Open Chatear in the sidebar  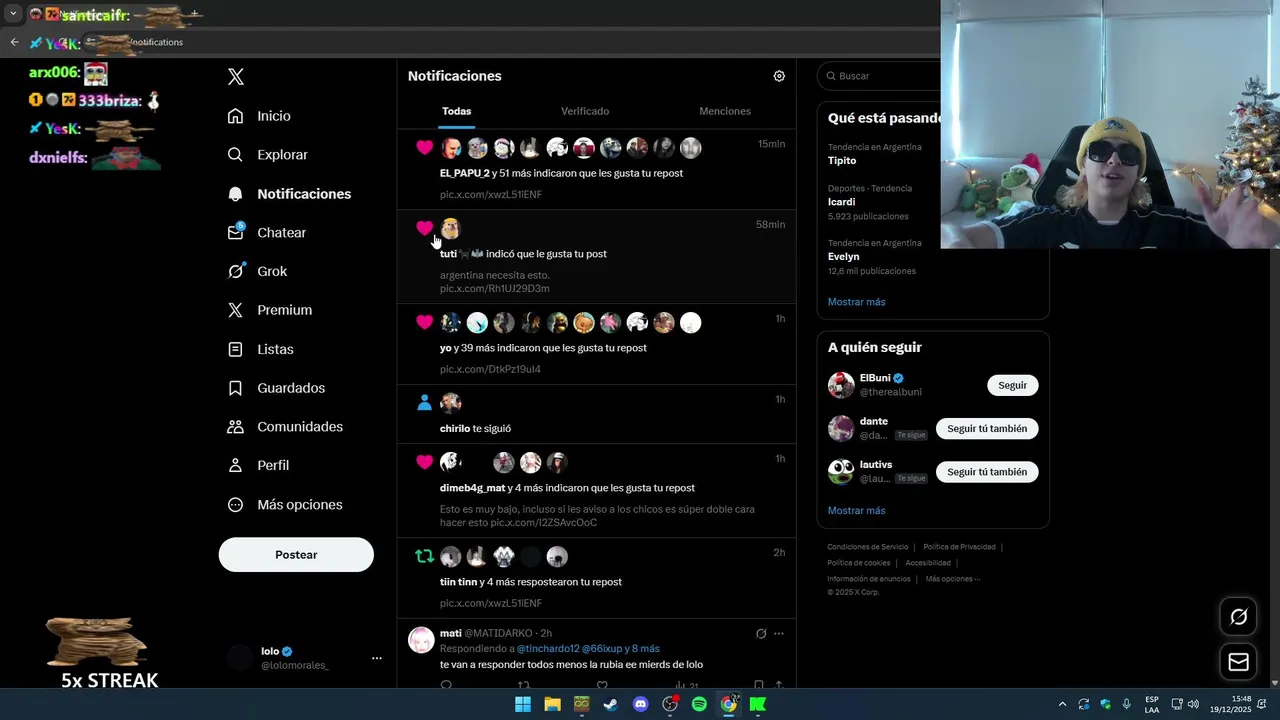pyautogui.click(x=266, y=232)
